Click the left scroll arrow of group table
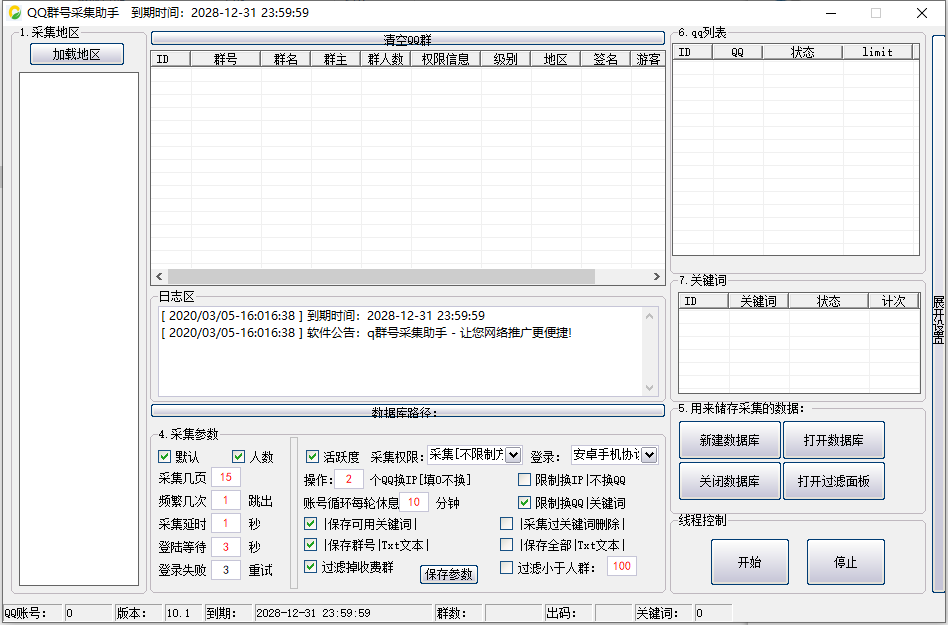Viewport: 948px width, 625px height. tap(159, 276)
